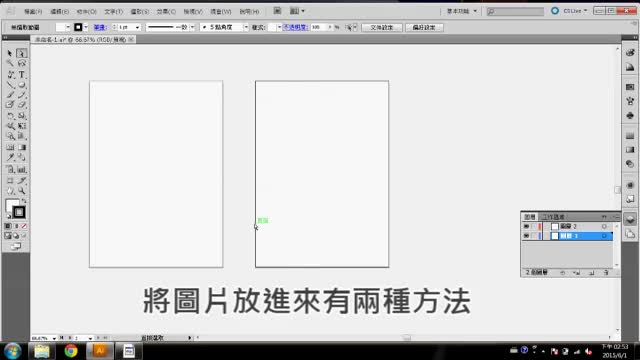Enable Draw Behind mode button
The image size is (640, 360).
pyautogui.click(x=16, y=236)
